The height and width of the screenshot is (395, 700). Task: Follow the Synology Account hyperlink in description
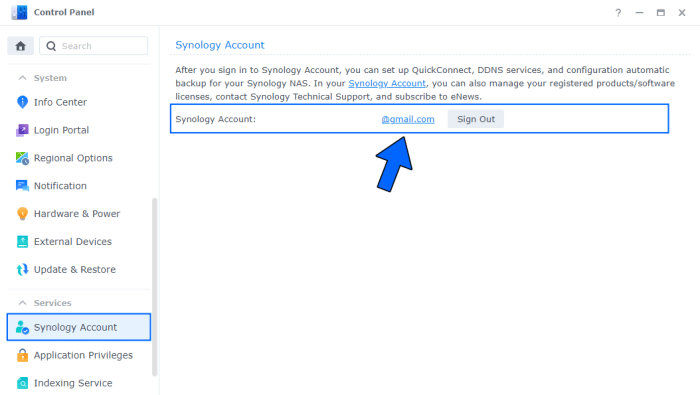387,83
